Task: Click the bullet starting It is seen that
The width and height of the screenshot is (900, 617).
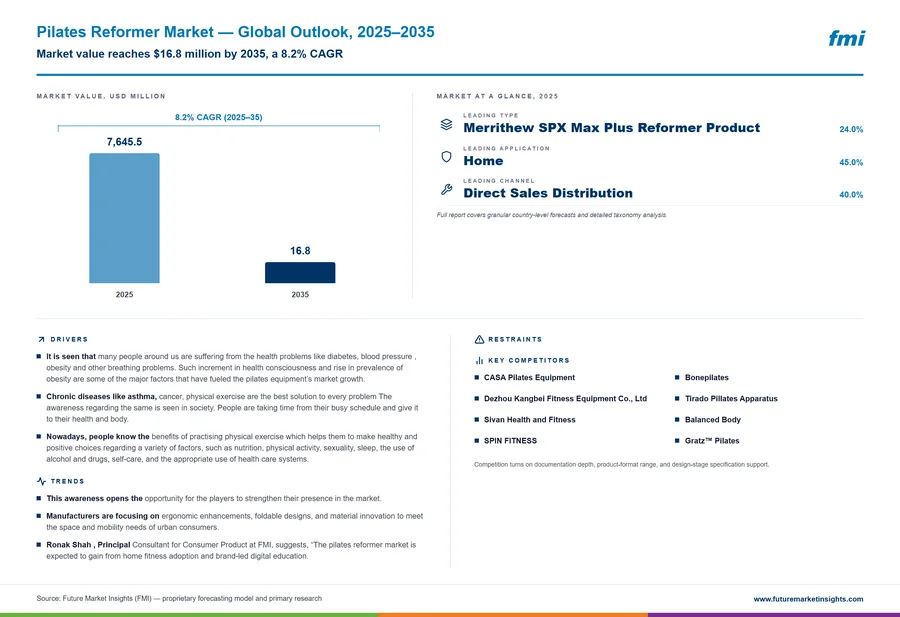Action: pyautogui.click(x=232, y=367)
